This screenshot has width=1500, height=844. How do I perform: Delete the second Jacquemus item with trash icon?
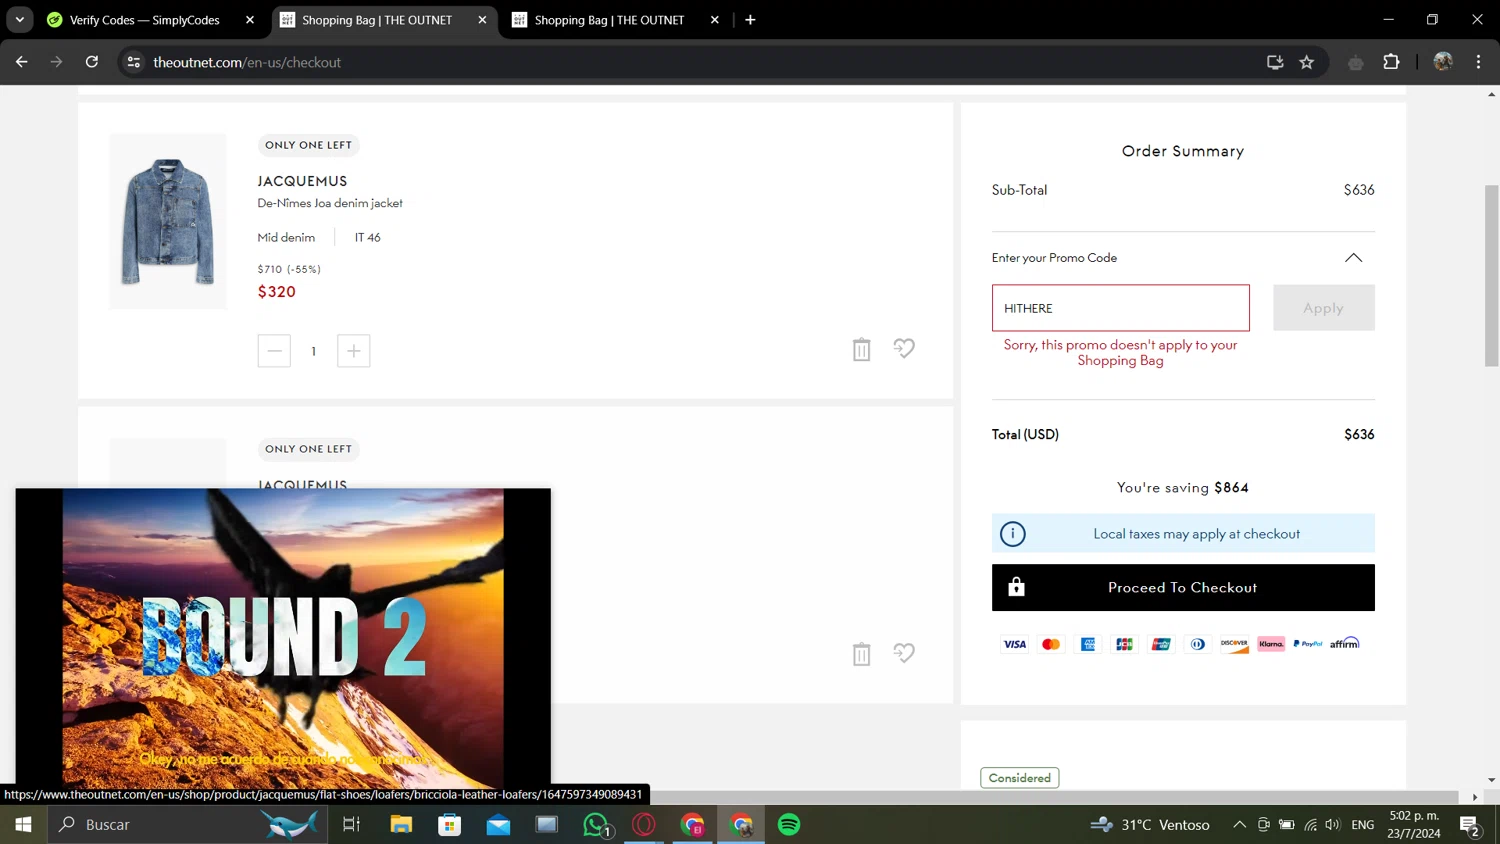(861, 654)
